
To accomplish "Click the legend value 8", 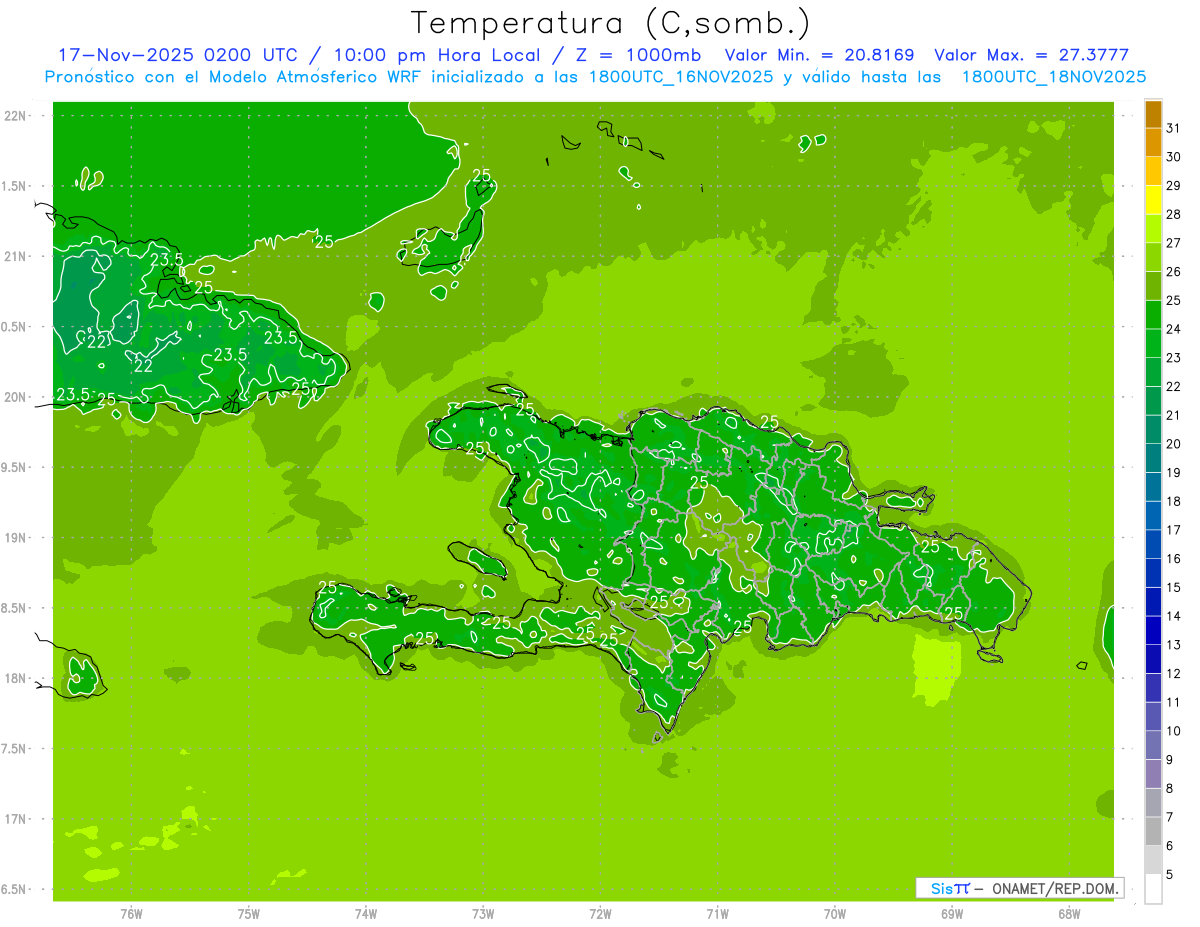I will click(1170, 789).
